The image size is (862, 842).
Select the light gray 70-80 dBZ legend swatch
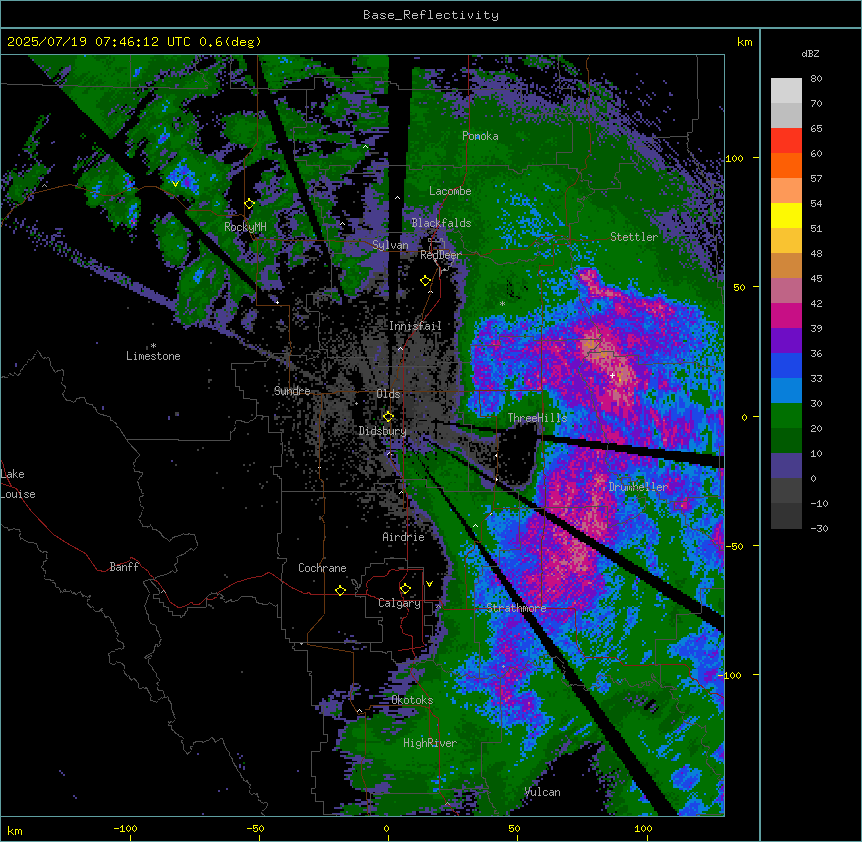(x=786, y=91)
